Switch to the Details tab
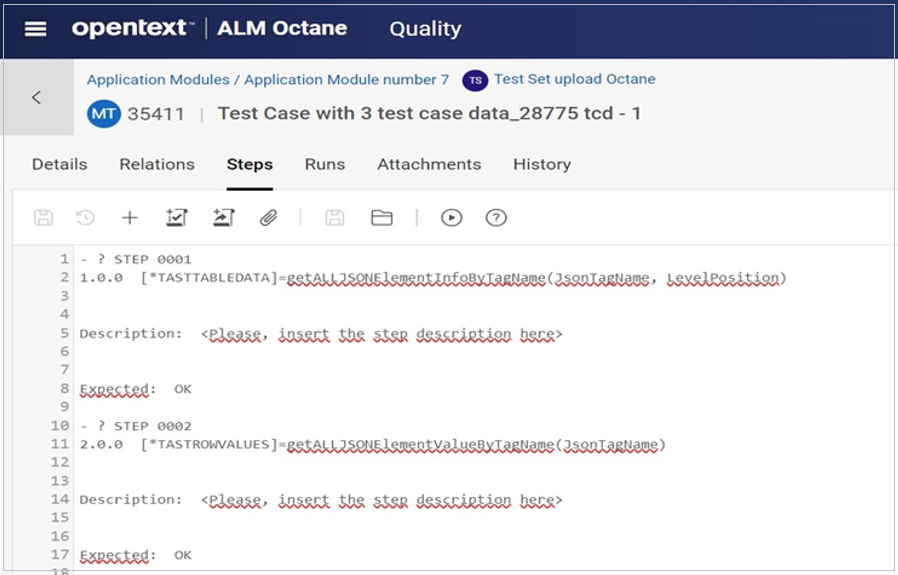The width and height of the screenshot is (898, 575). (59, 164)
